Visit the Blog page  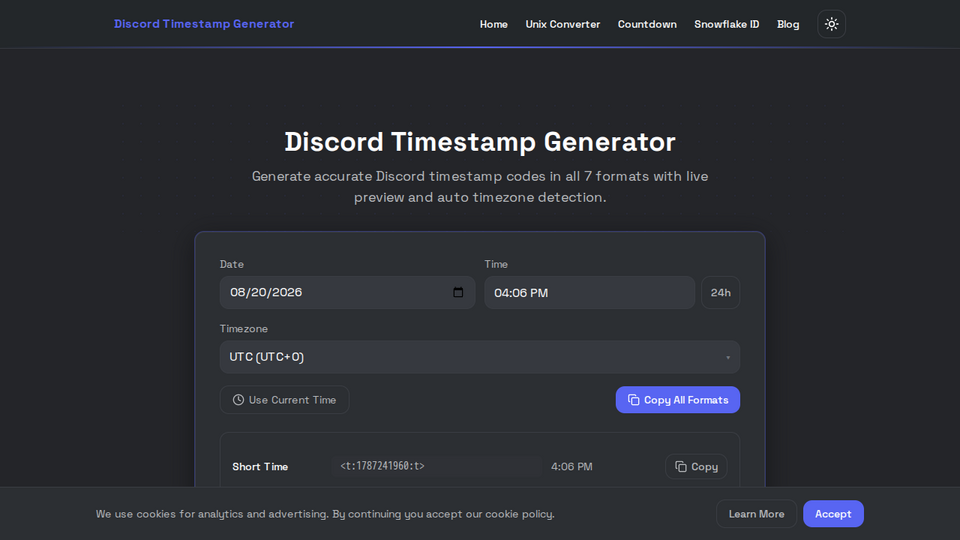(x=788, y=24)
